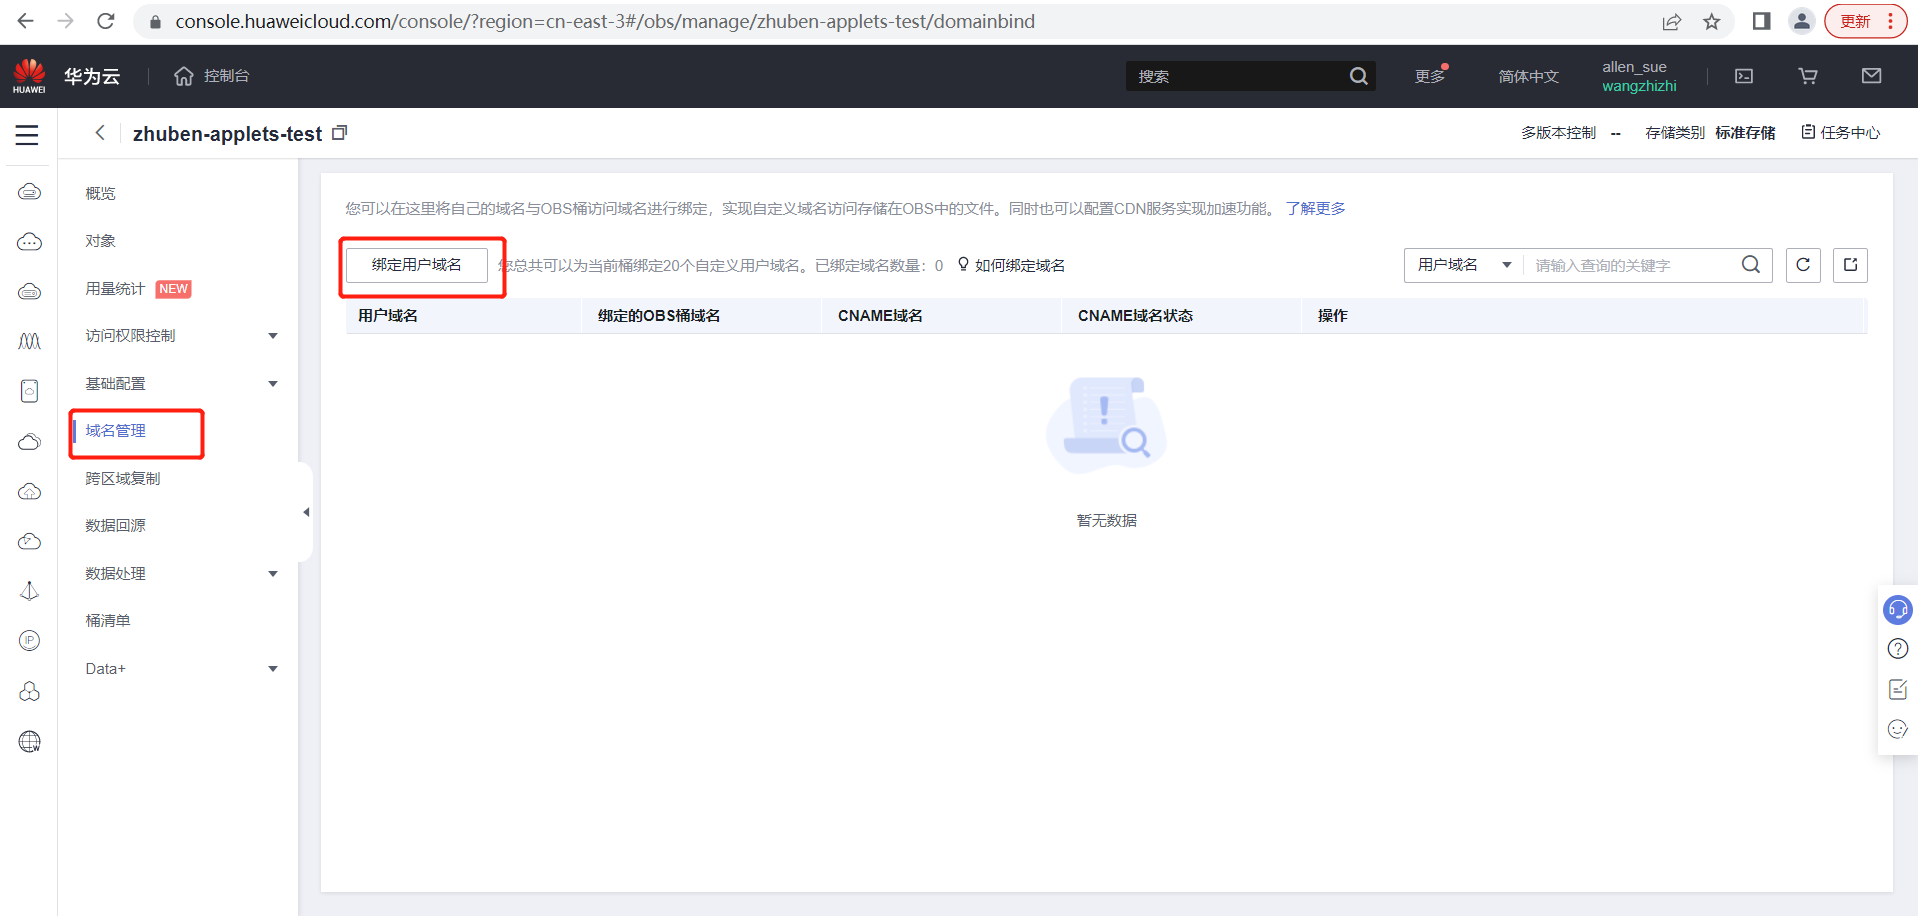Click the browser reload button
The width and height of the screenshot is (1918, 916).
click(105, 21)
